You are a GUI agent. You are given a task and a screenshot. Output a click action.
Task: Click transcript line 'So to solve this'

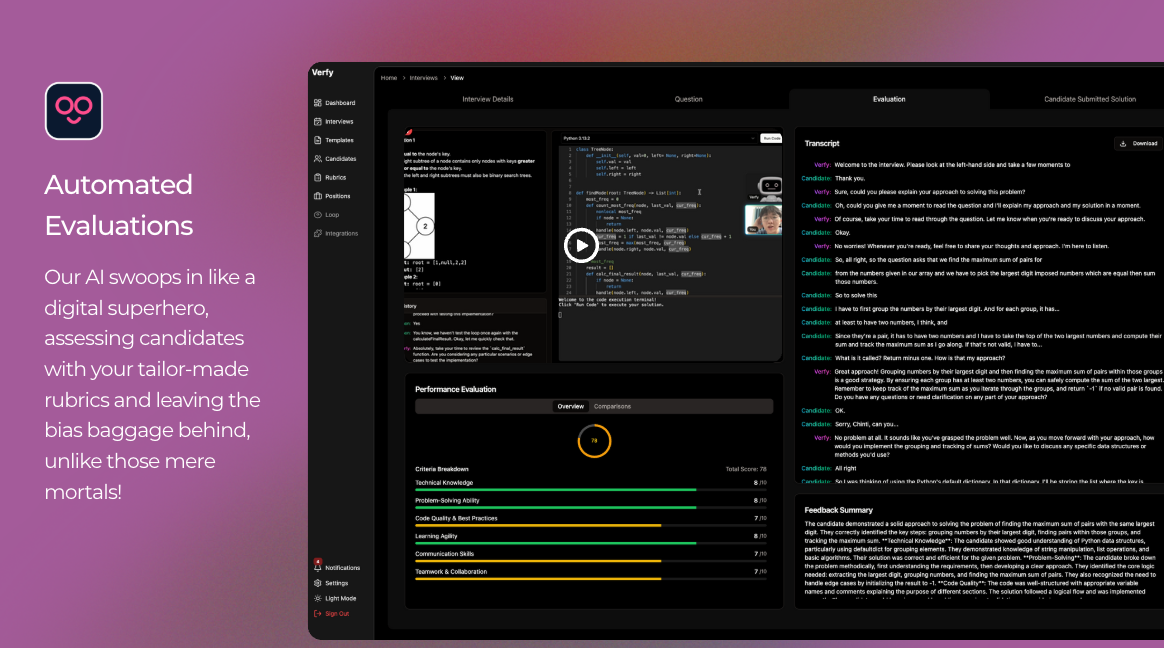856,295
